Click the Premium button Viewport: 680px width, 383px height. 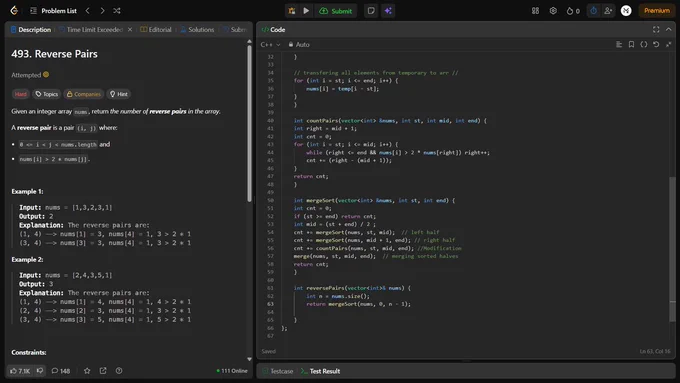657,11
